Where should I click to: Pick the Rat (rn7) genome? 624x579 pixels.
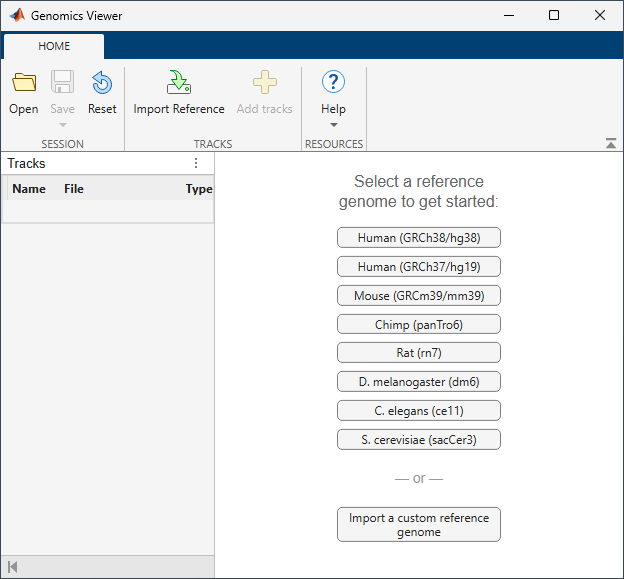(x=419, y=353)
